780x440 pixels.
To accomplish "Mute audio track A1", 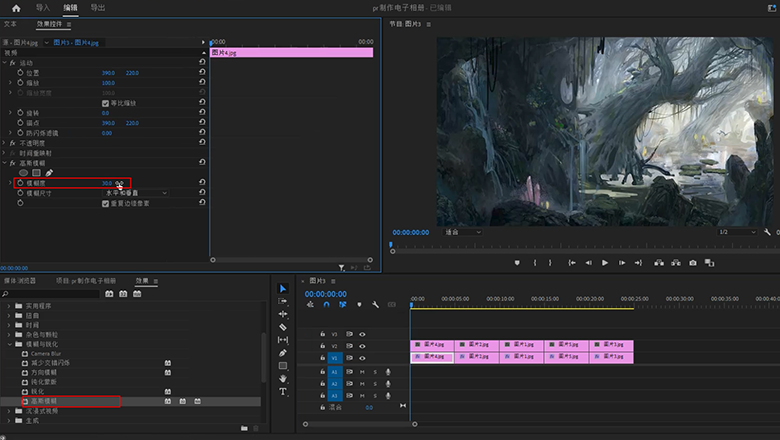I will 362,372.
